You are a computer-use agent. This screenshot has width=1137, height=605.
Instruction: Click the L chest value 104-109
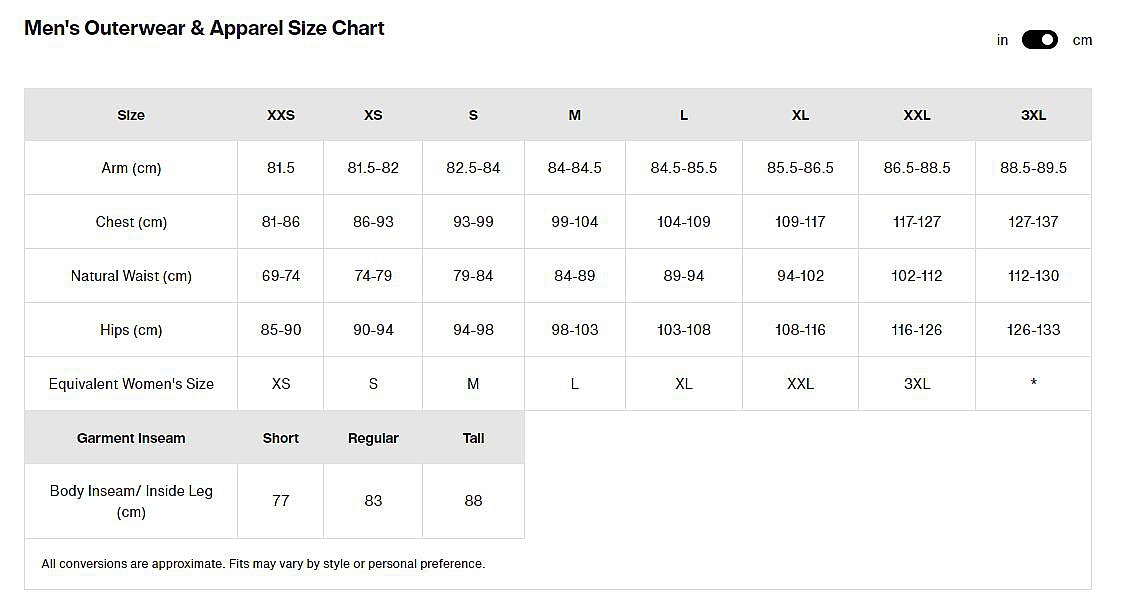click(x=684, y=222)
